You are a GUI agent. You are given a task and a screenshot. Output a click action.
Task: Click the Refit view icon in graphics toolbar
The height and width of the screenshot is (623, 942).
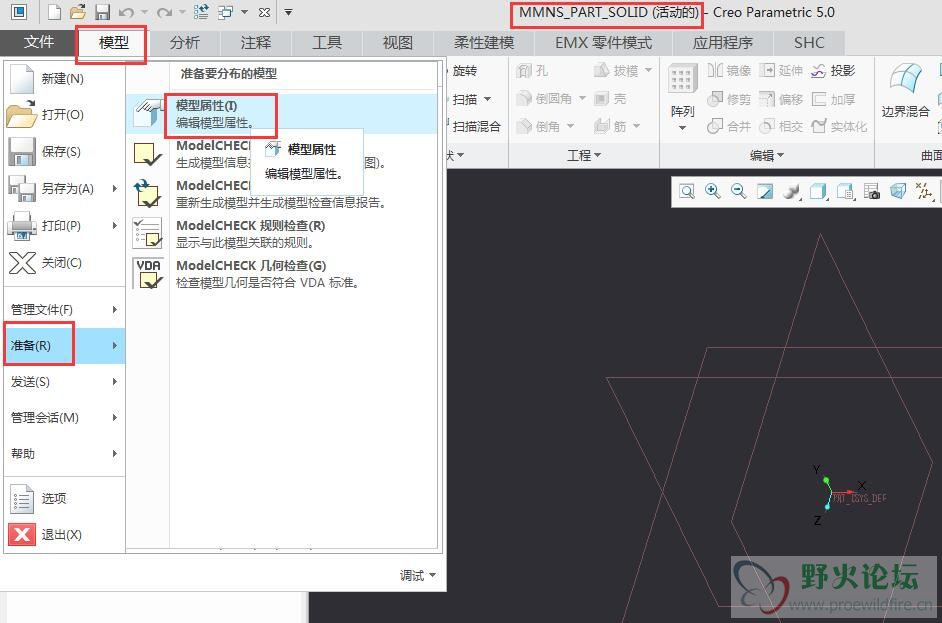pos(687,191)
